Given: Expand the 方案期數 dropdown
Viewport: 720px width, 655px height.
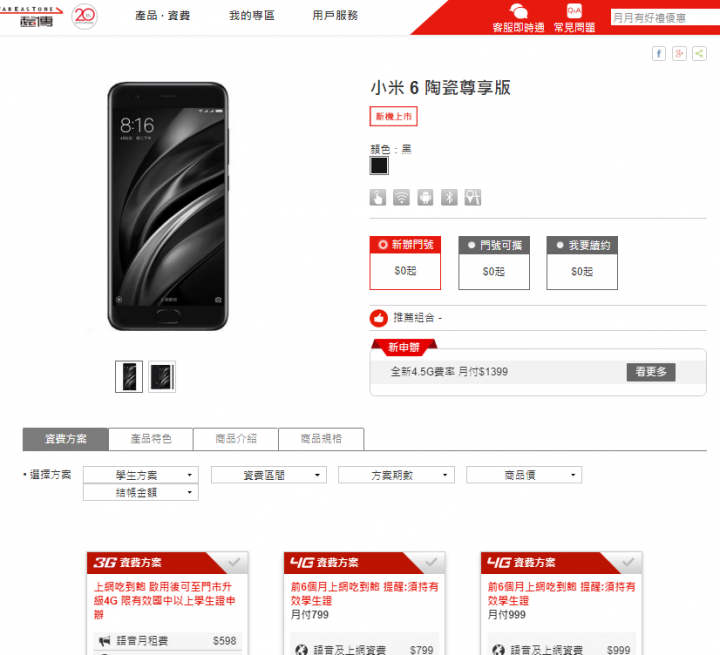Looking at the screenshot, I should tap(396, 475).
